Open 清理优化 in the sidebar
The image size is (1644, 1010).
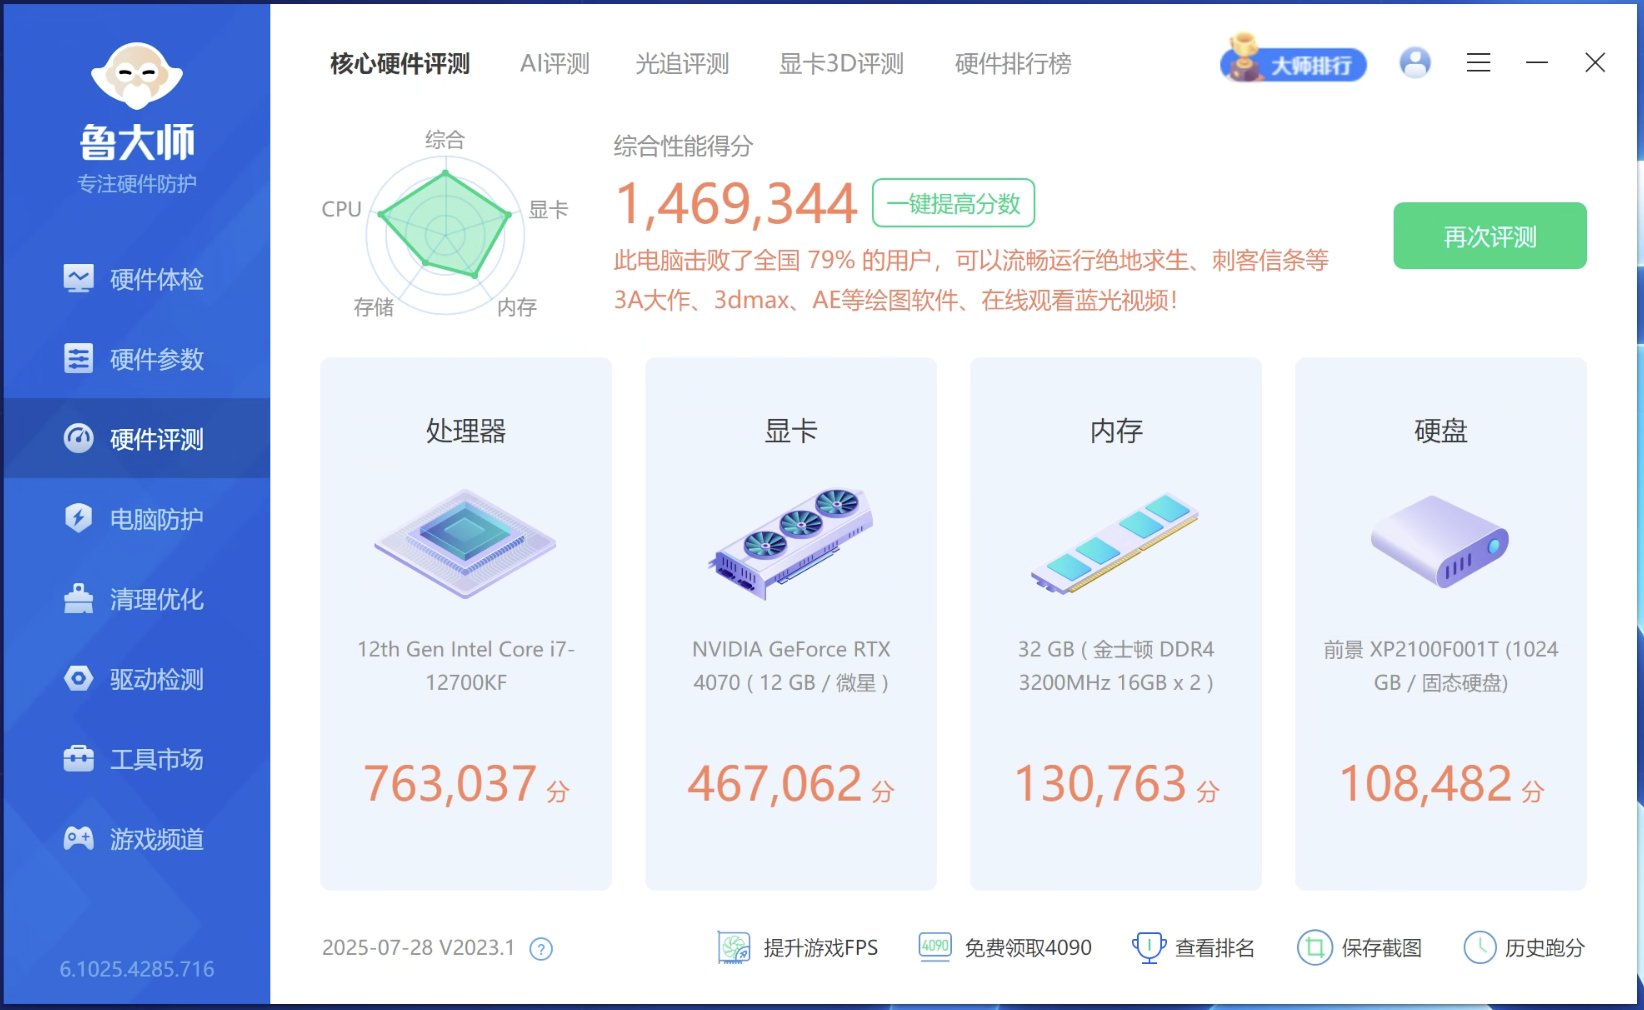point(135,599)
